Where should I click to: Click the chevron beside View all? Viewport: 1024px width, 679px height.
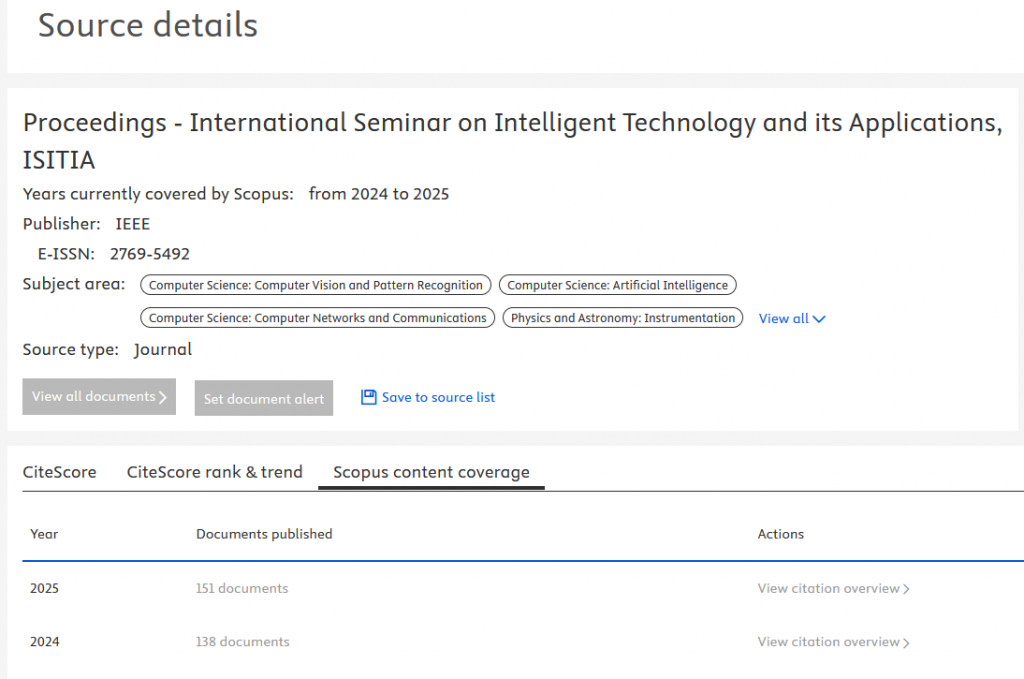(x=820, y=319)
